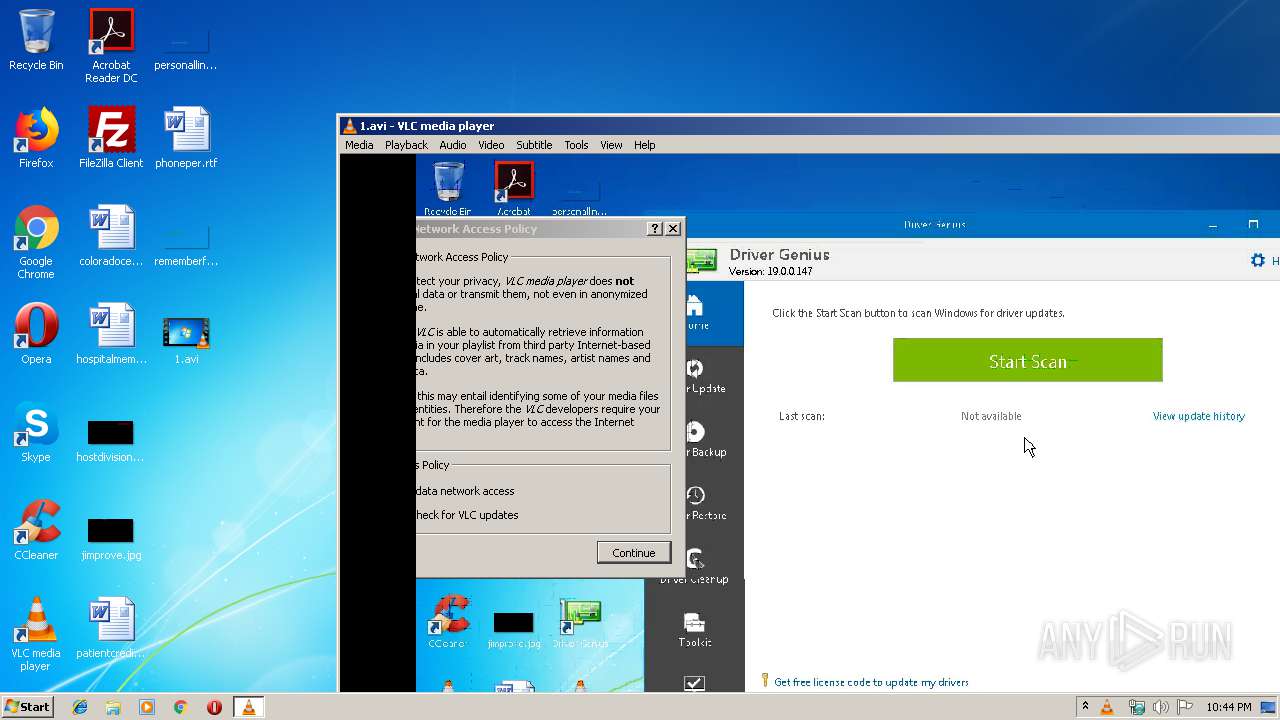Image resolution: width=1280 pixels, height=720 pixels.
Task: Open Toolkit sidebar item
Action: tap(695, 629)
